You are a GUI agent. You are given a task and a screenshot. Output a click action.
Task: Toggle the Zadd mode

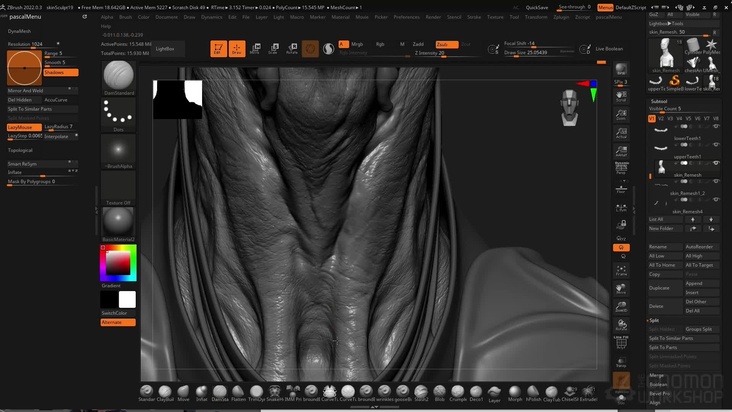tap(418, 44)
